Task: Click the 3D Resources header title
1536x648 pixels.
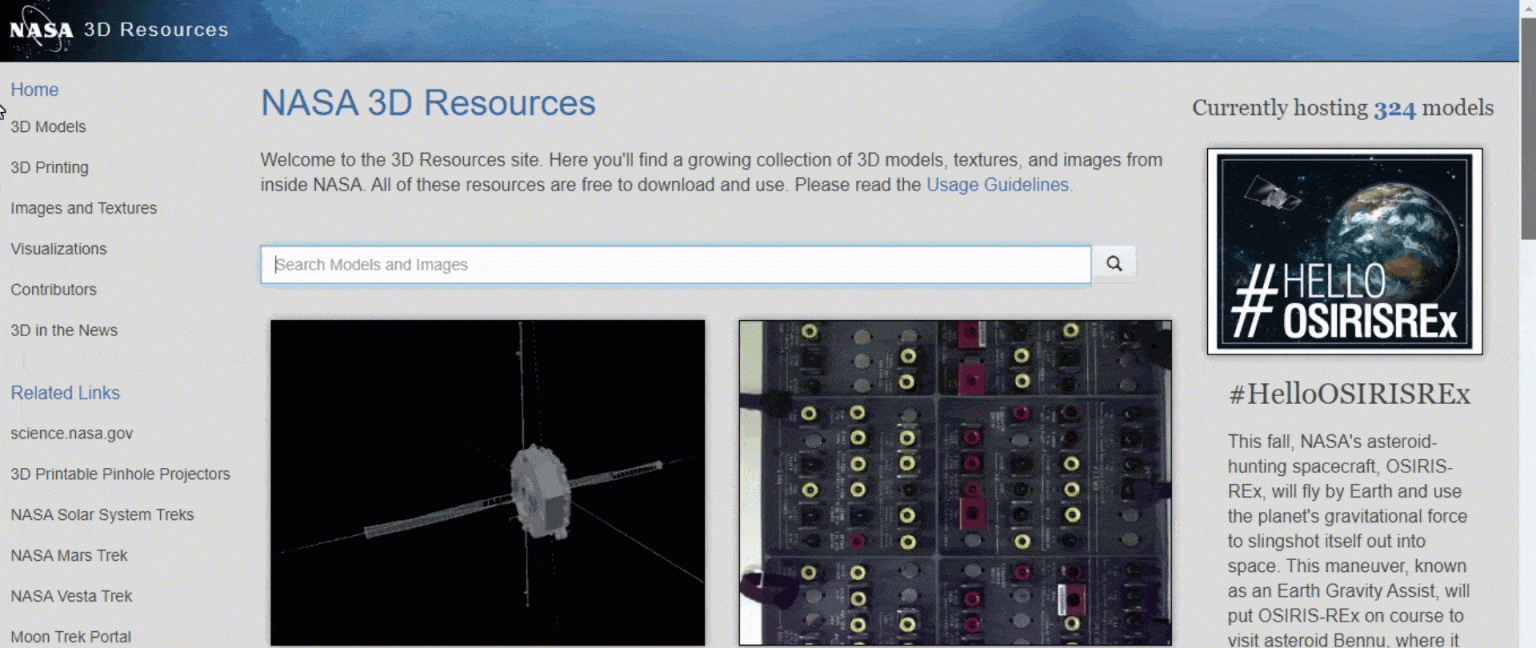Action: (x=156, y=30)
